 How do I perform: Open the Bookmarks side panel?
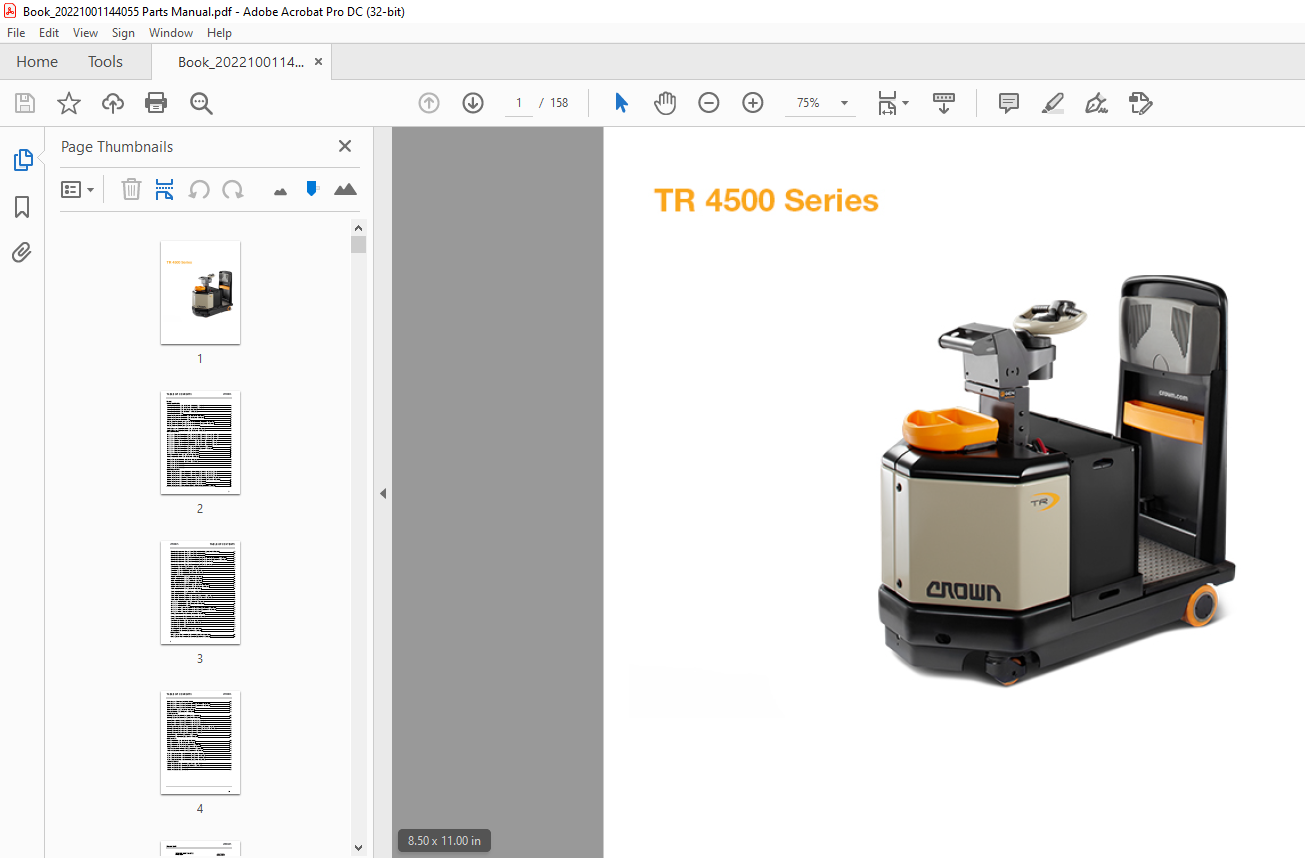pos(22,207)
